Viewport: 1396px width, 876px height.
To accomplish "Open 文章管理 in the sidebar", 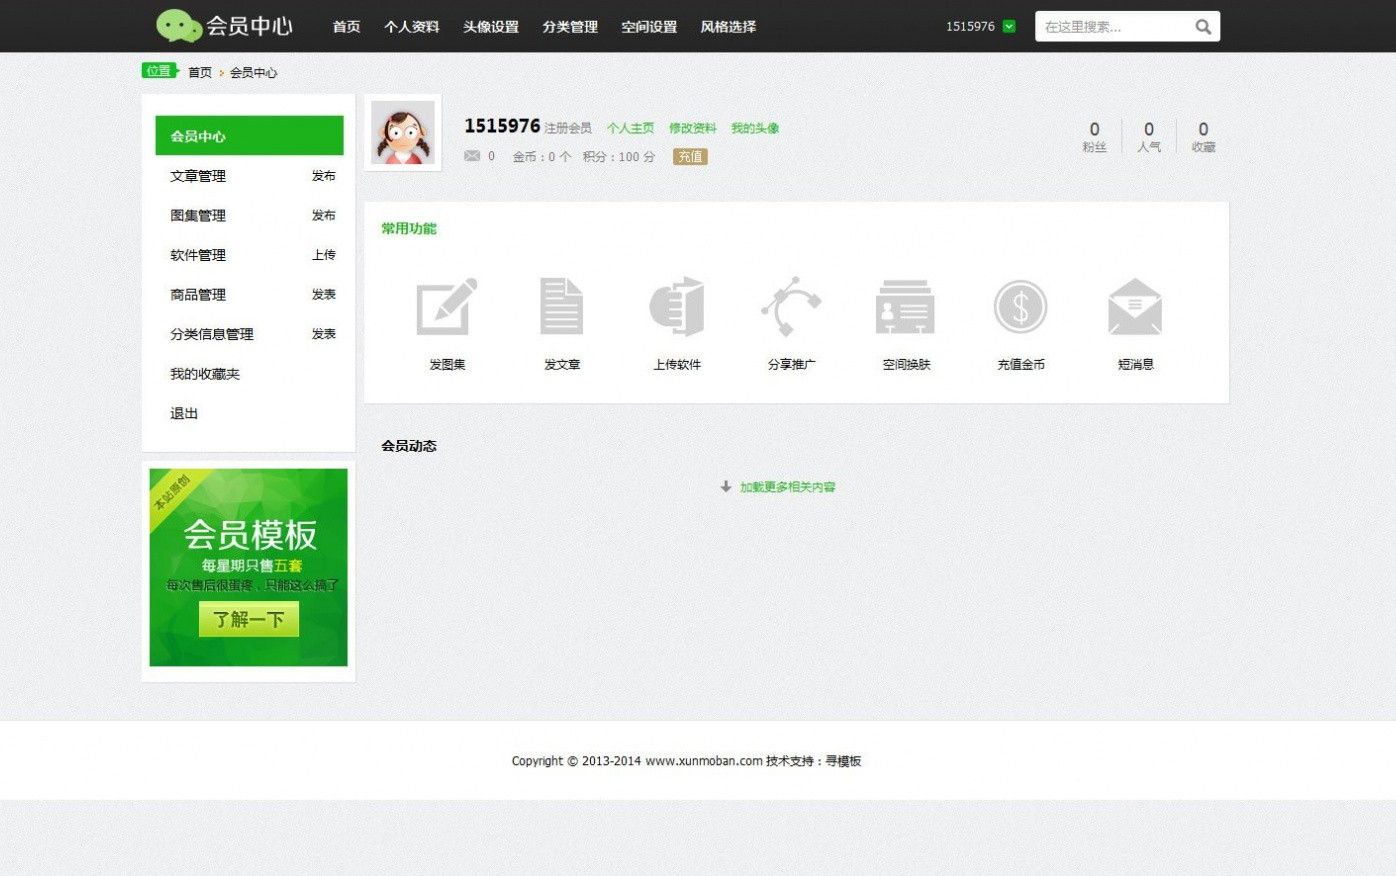I will coord(198,176).
